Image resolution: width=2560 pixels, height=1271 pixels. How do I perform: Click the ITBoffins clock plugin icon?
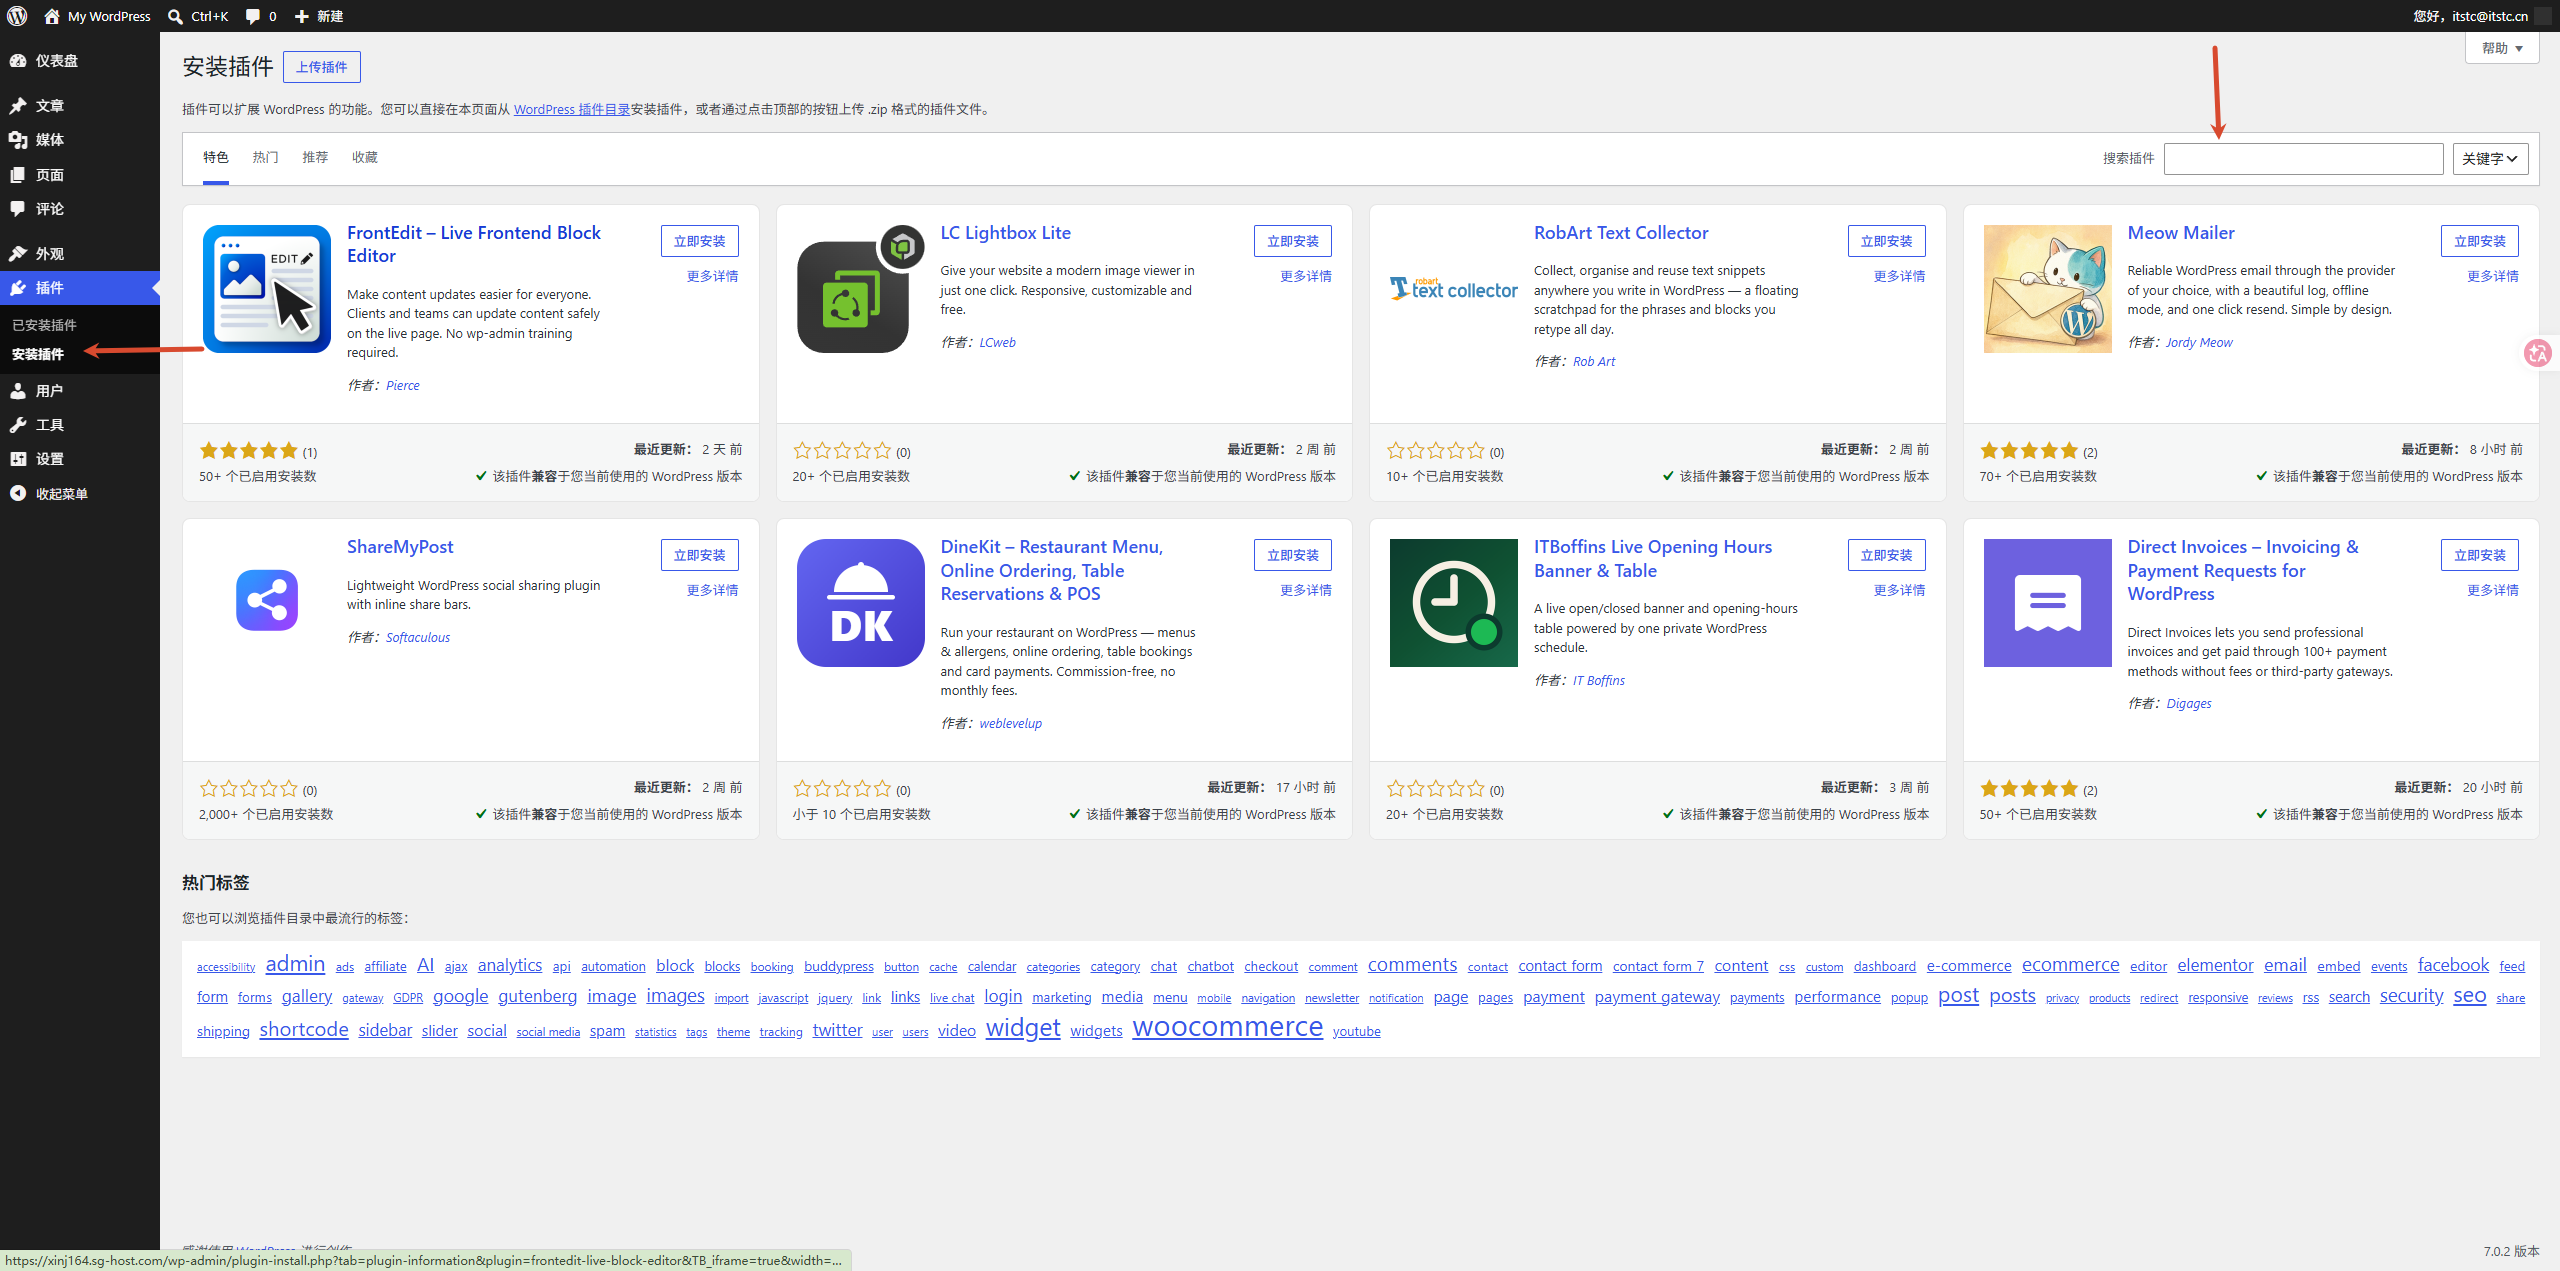click(x=1454, y=603)
